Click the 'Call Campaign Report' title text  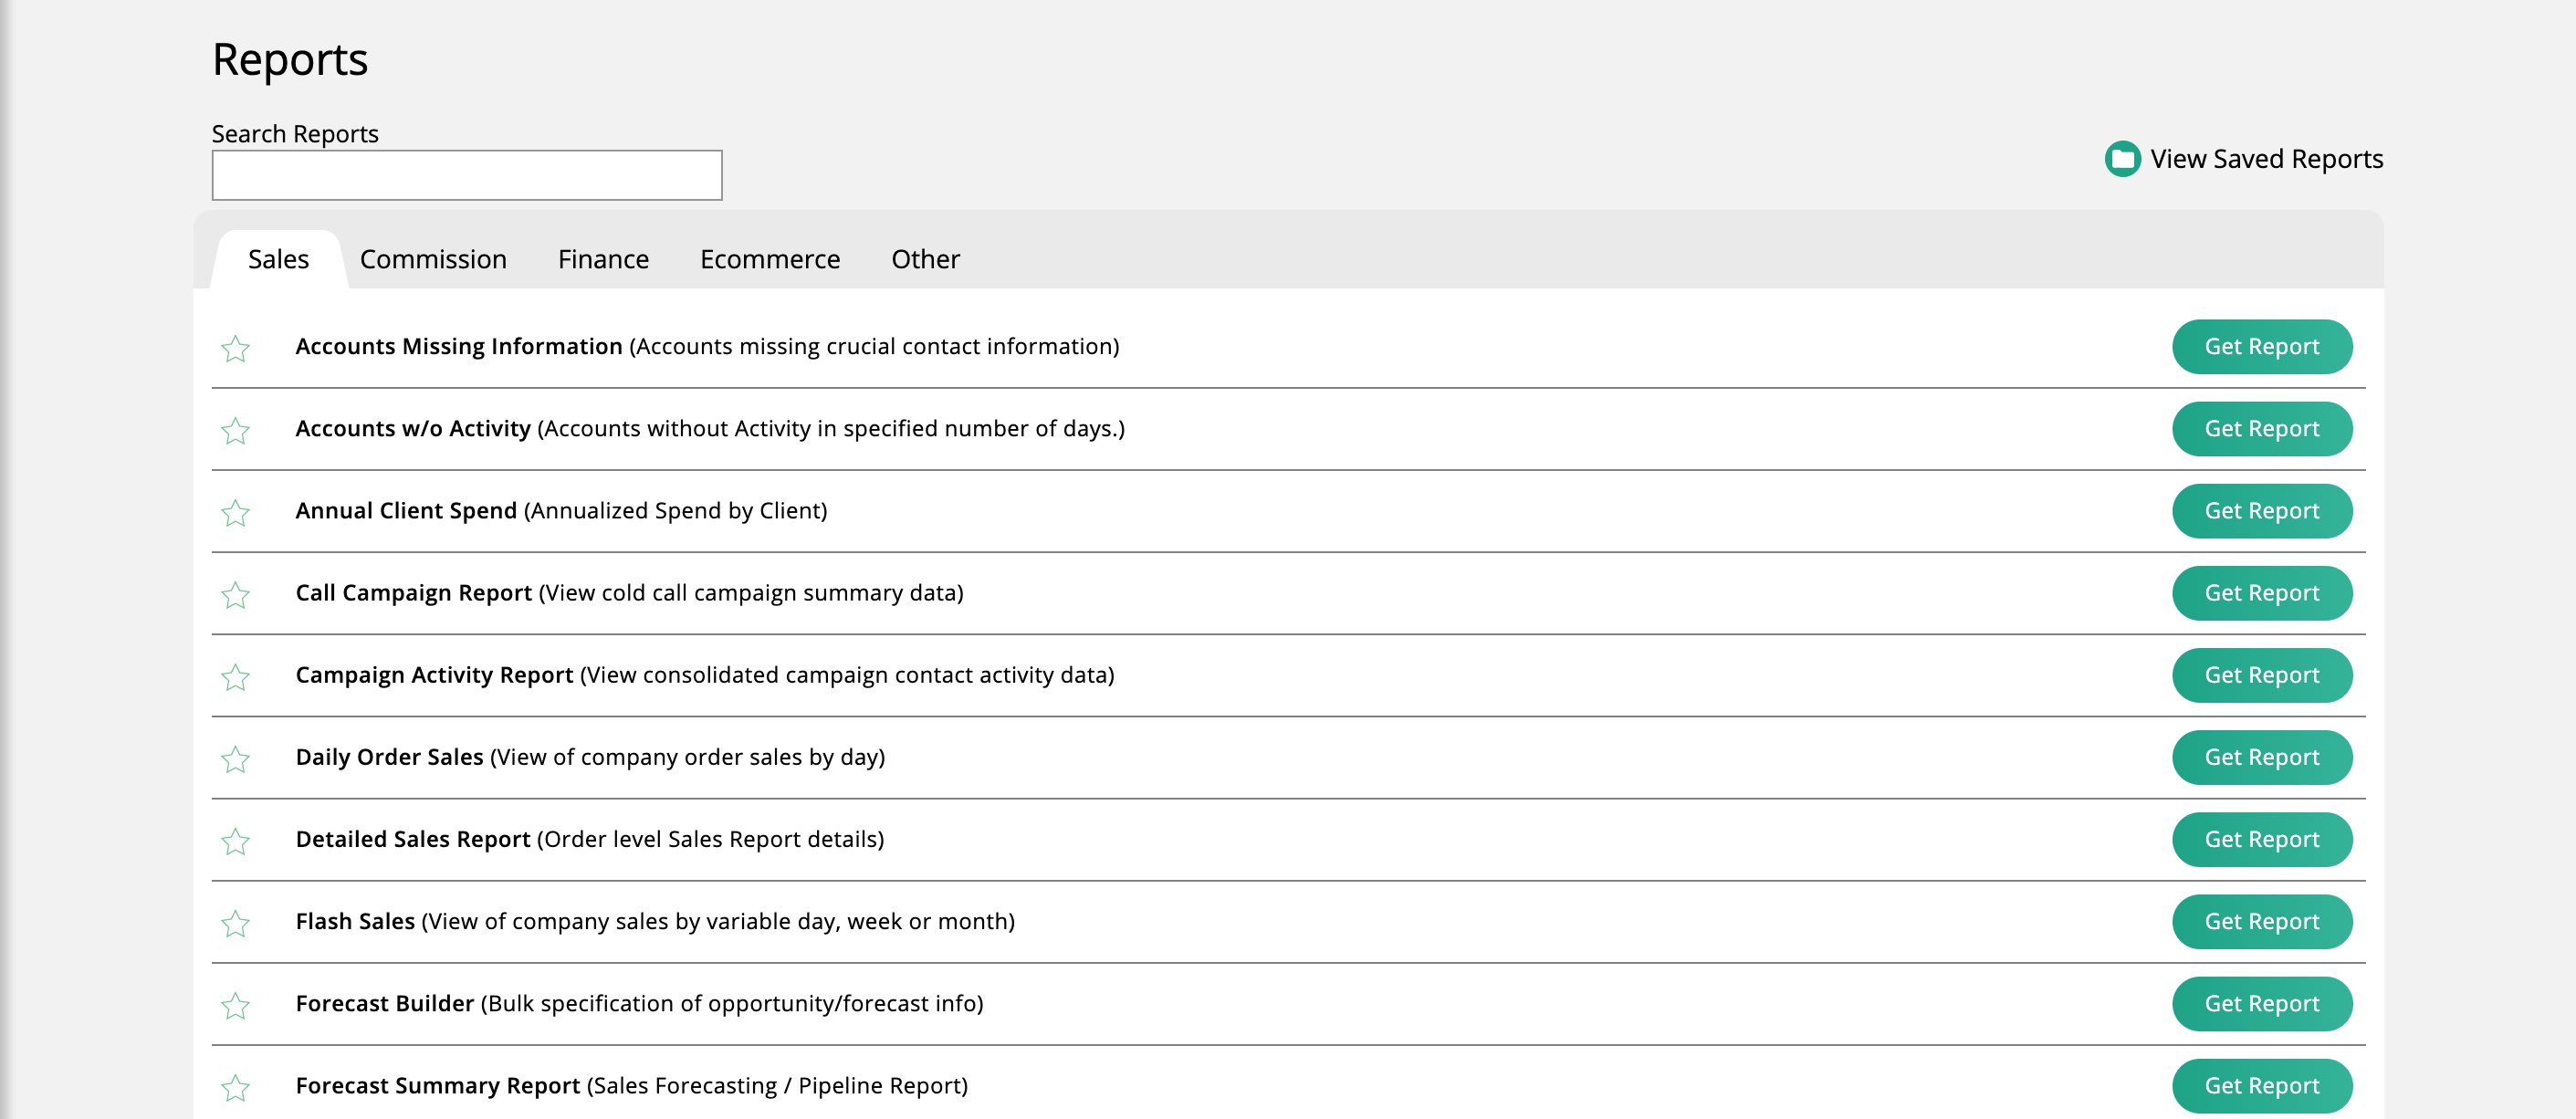point(413,593)
